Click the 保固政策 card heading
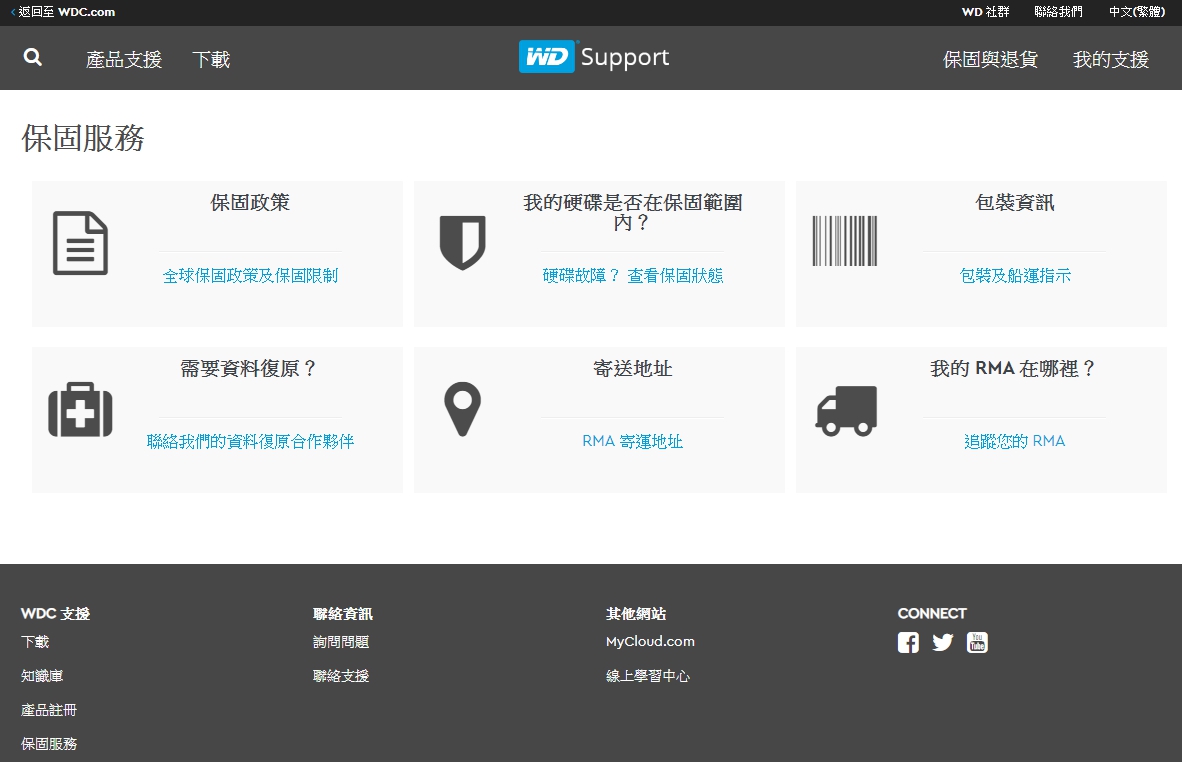 250,203
